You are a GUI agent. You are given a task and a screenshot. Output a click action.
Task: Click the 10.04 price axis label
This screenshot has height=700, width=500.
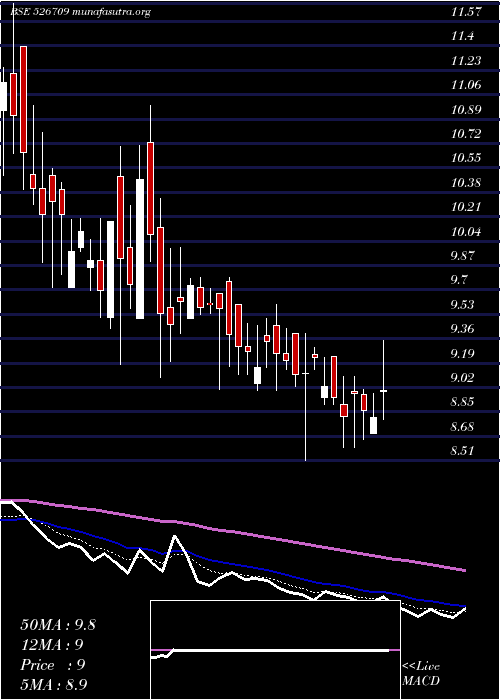(x=466, y=231)
